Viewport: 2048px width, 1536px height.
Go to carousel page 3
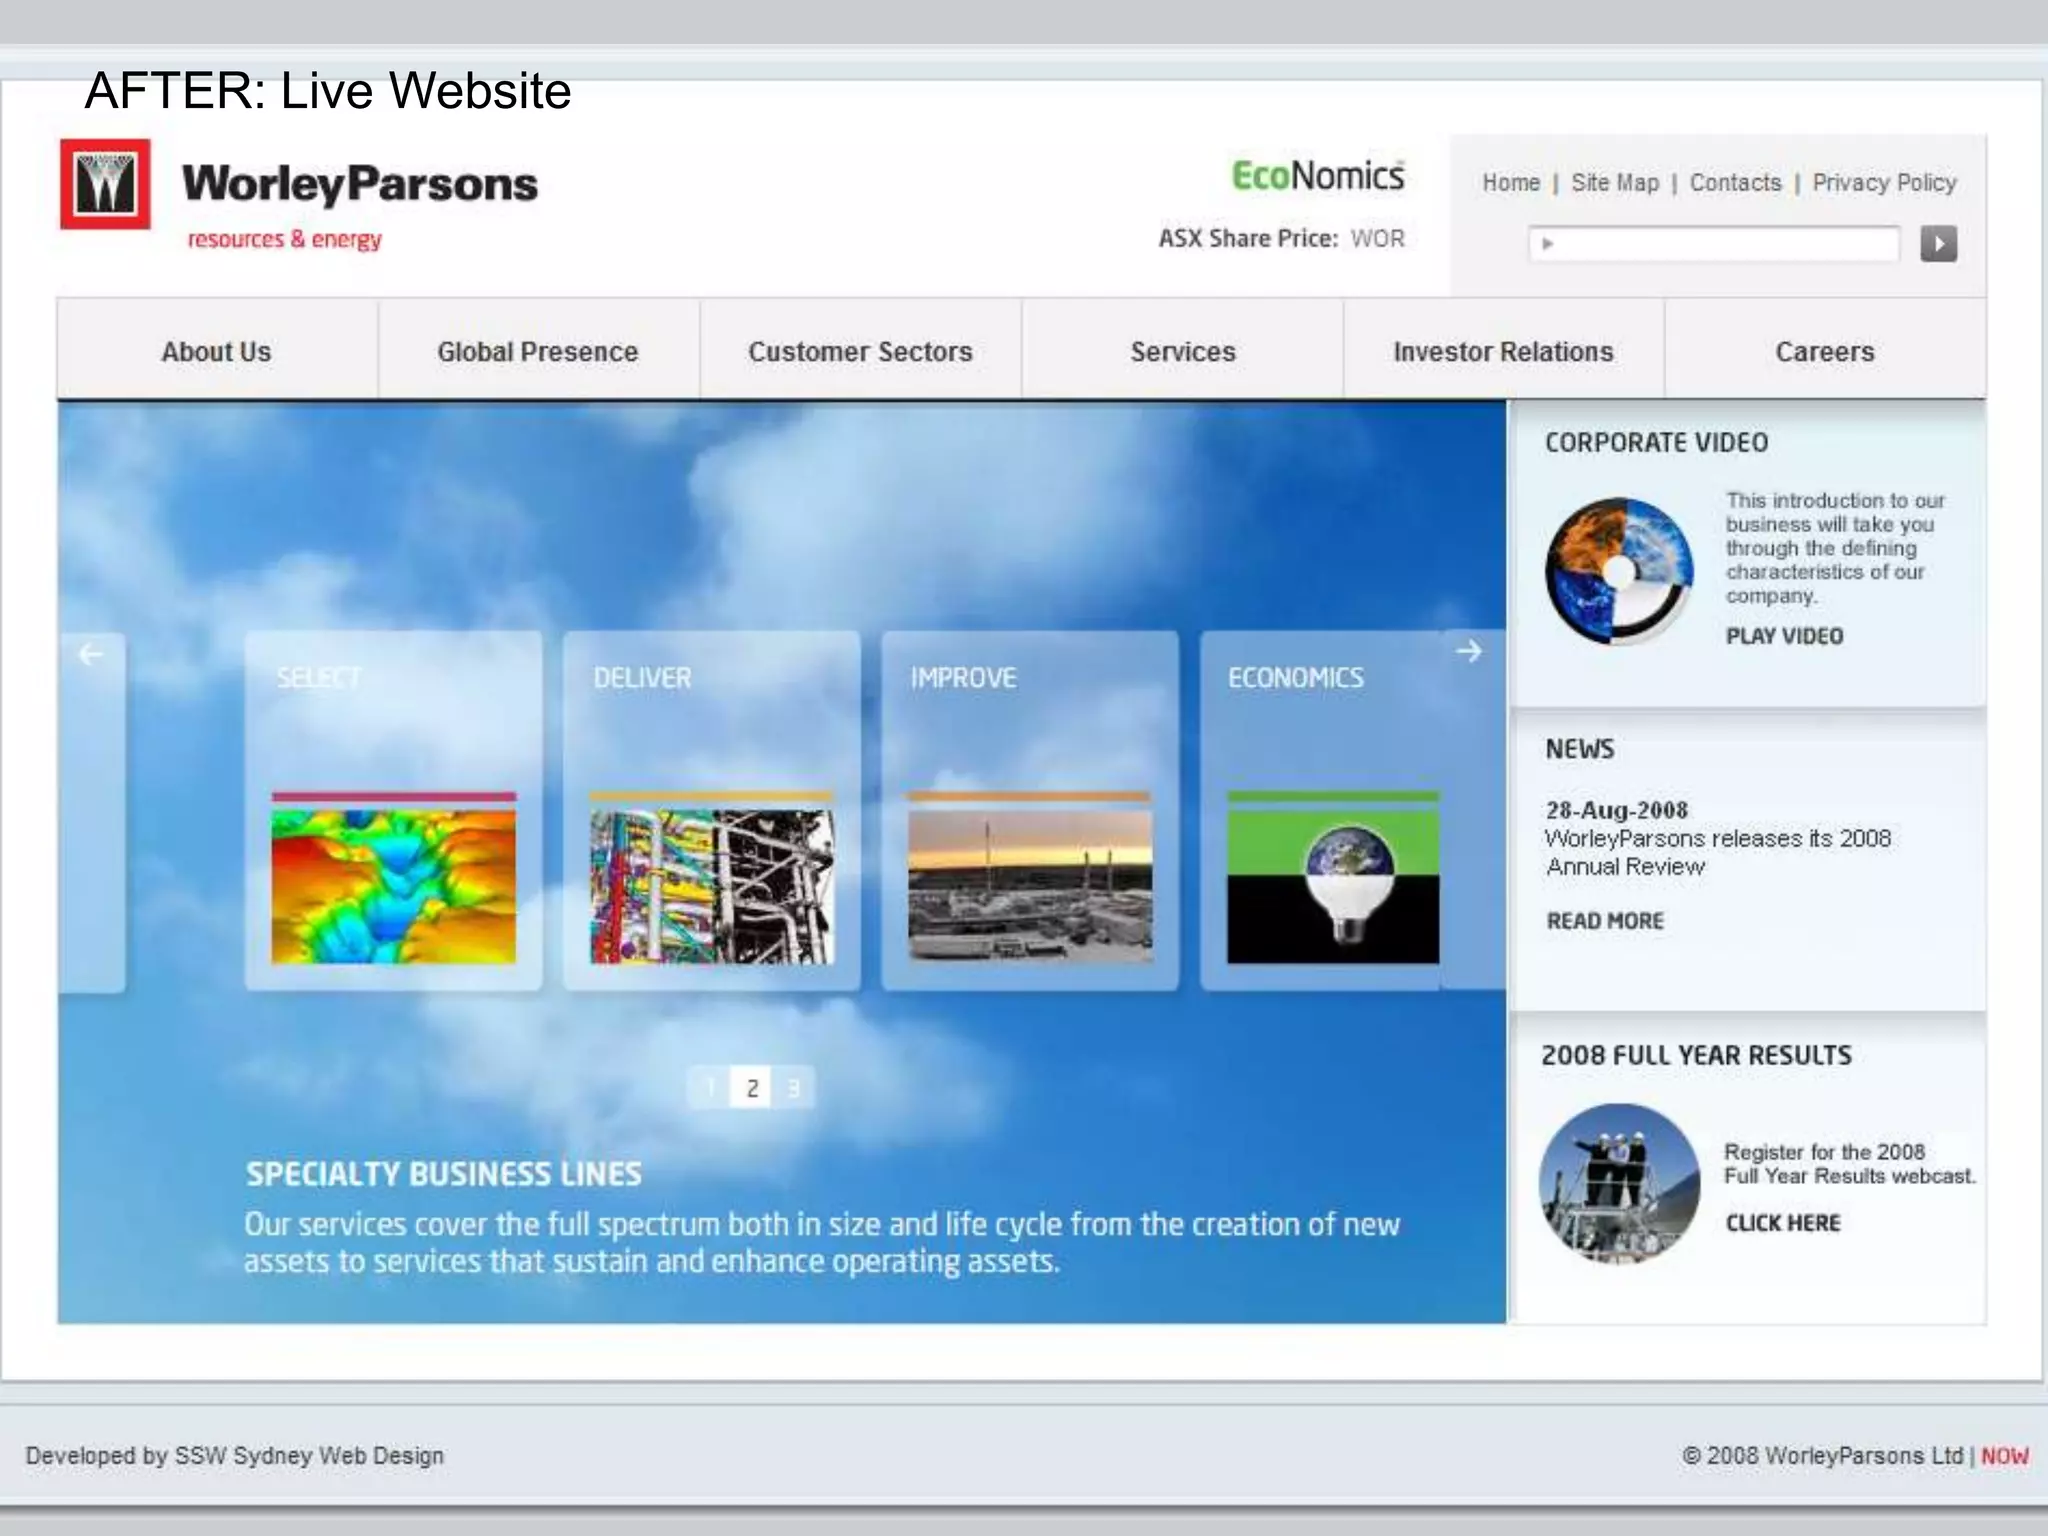794,1088
